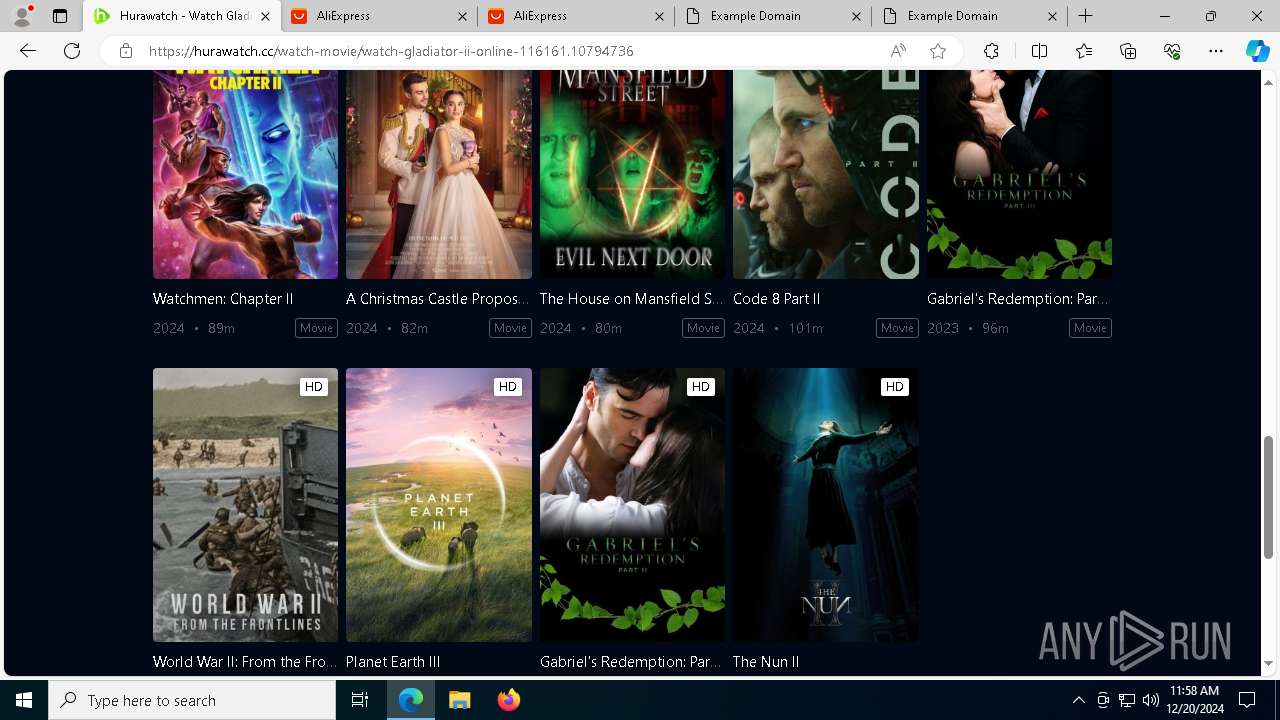1280x720 pixels.
Task: Open split screen icon
Action: [x=1039, y=51]
